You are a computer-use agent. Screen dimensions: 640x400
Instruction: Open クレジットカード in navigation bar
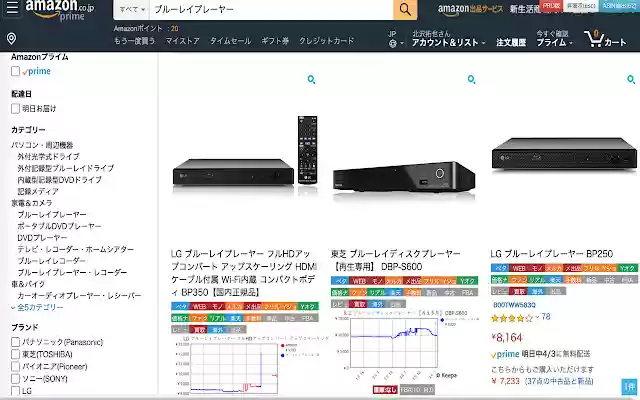coord(327,41)
